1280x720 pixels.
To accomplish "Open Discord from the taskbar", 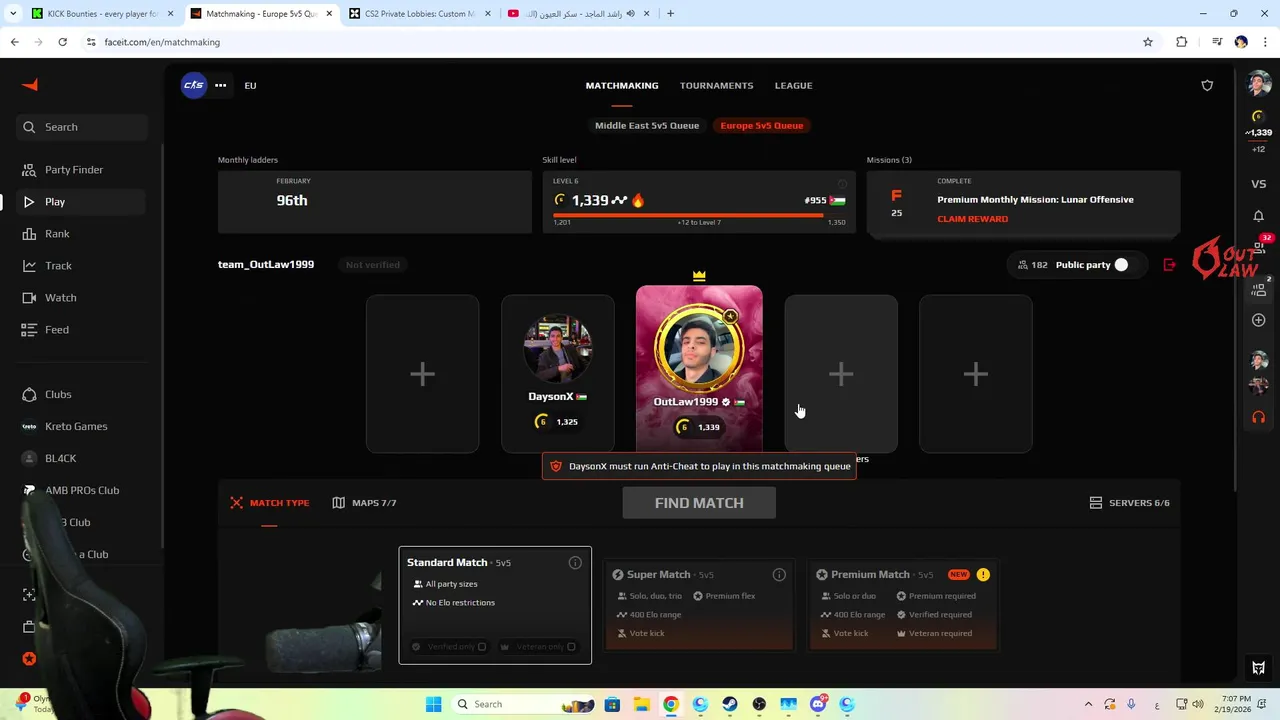I will pyautogui.click(x=818, y=704).
